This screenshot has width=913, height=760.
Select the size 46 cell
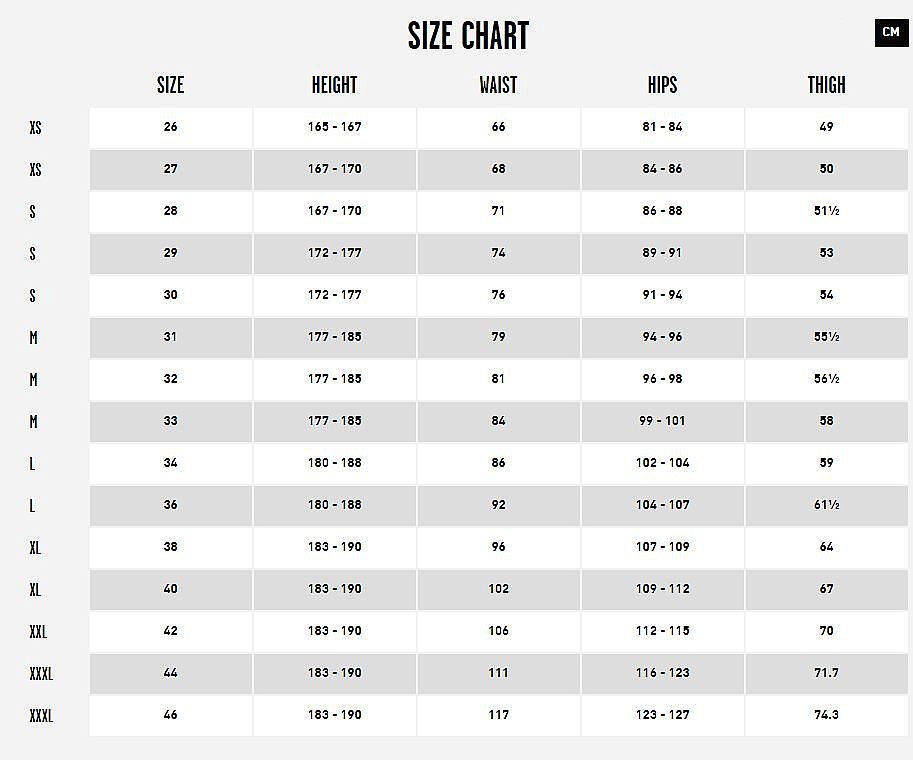pos(171,715)
